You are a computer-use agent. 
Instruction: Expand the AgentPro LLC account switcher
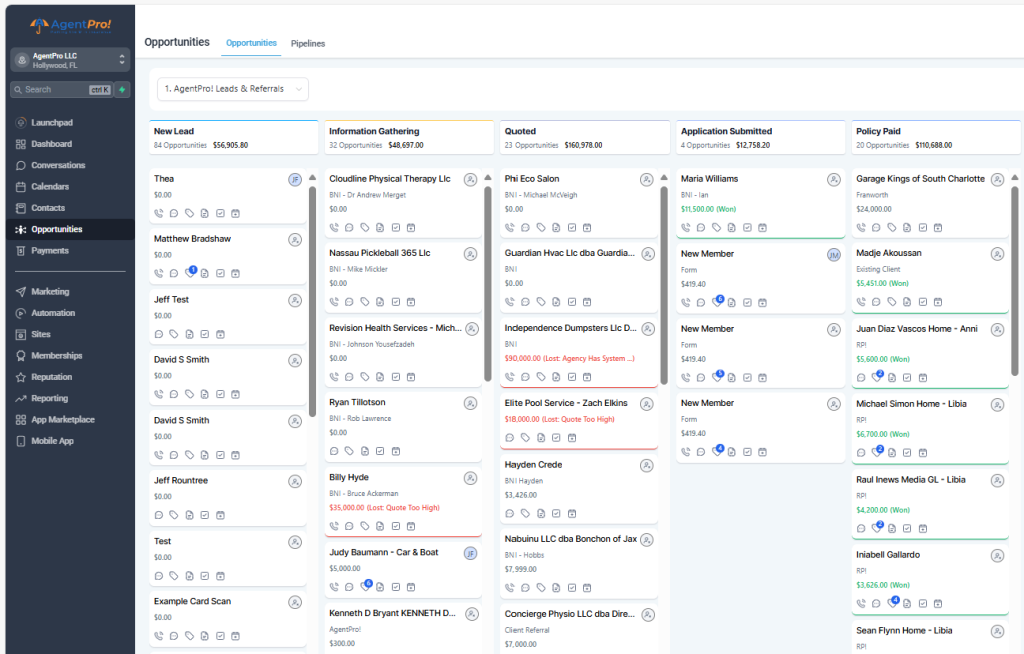pyautogui.click(x=71, y=60)
